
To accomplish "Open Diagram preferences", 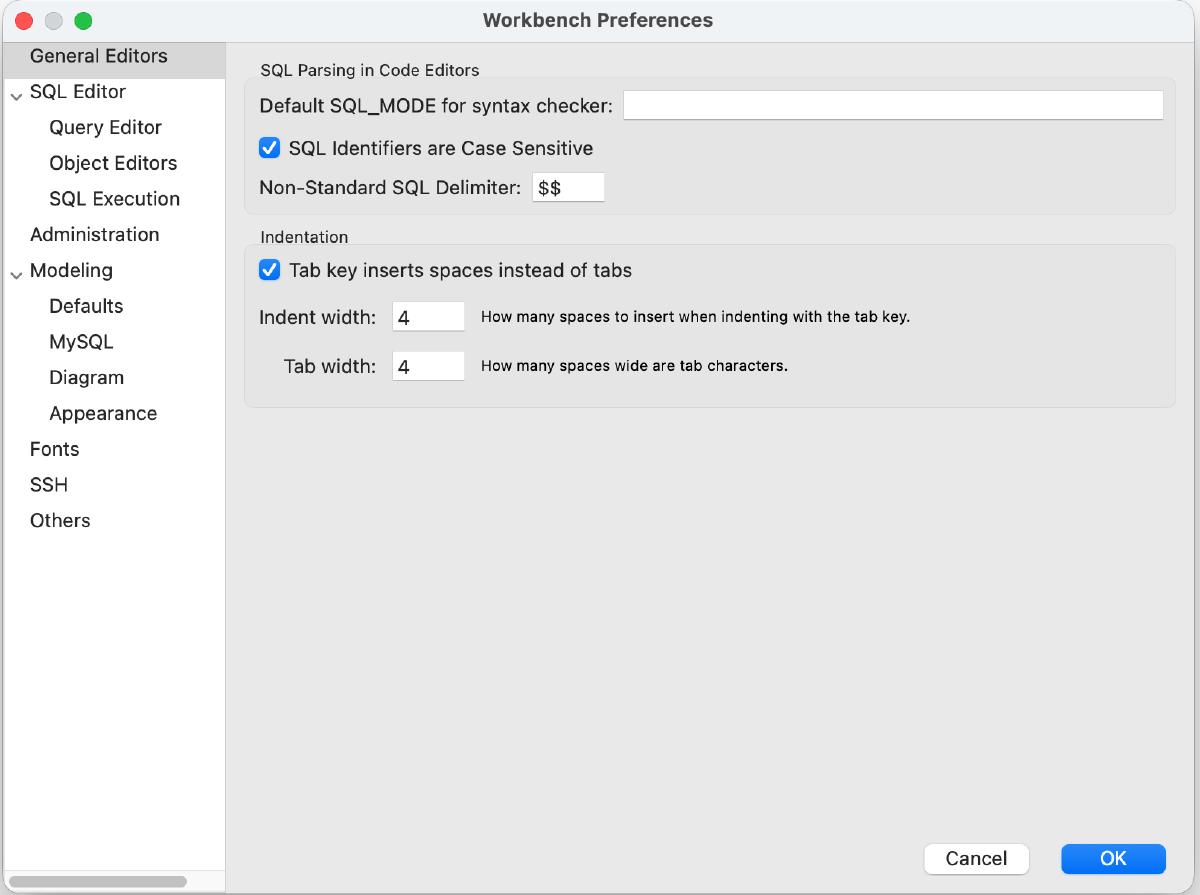I will 87,378.
